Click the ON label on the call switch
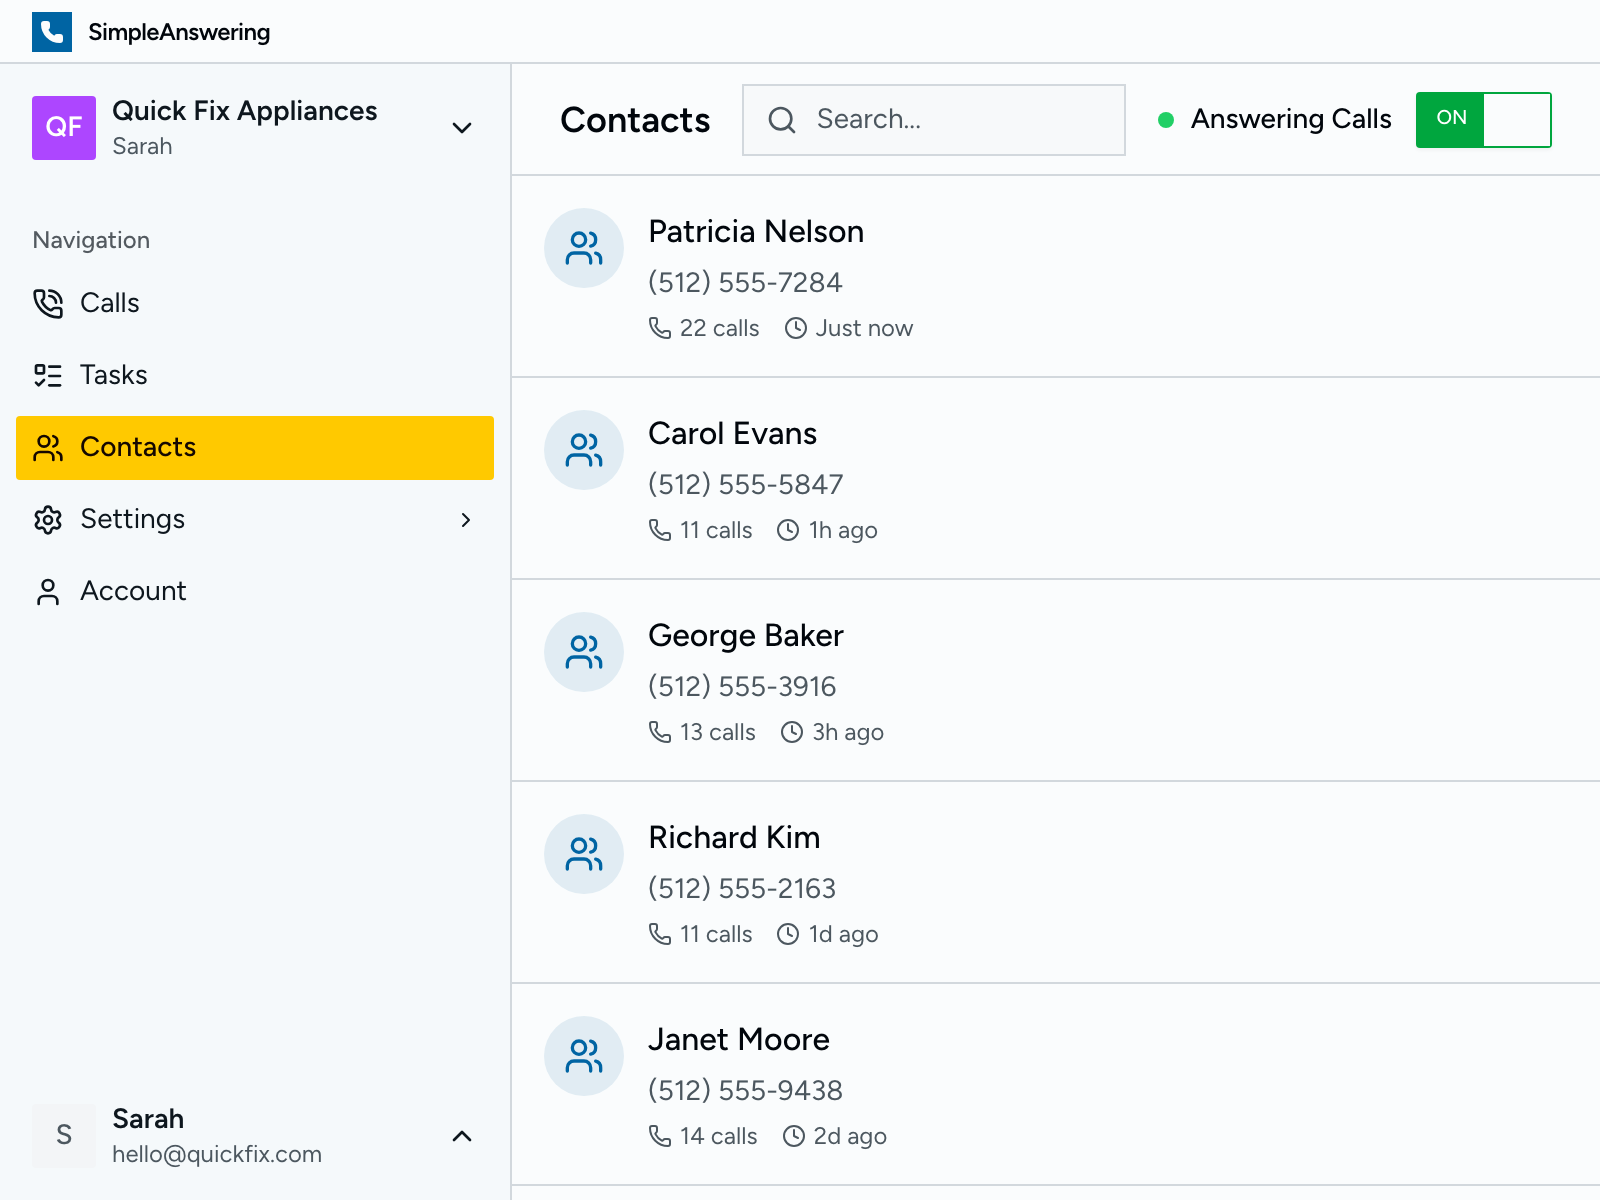Viewport: 1600px width, 1200px height. (1450, 119)
